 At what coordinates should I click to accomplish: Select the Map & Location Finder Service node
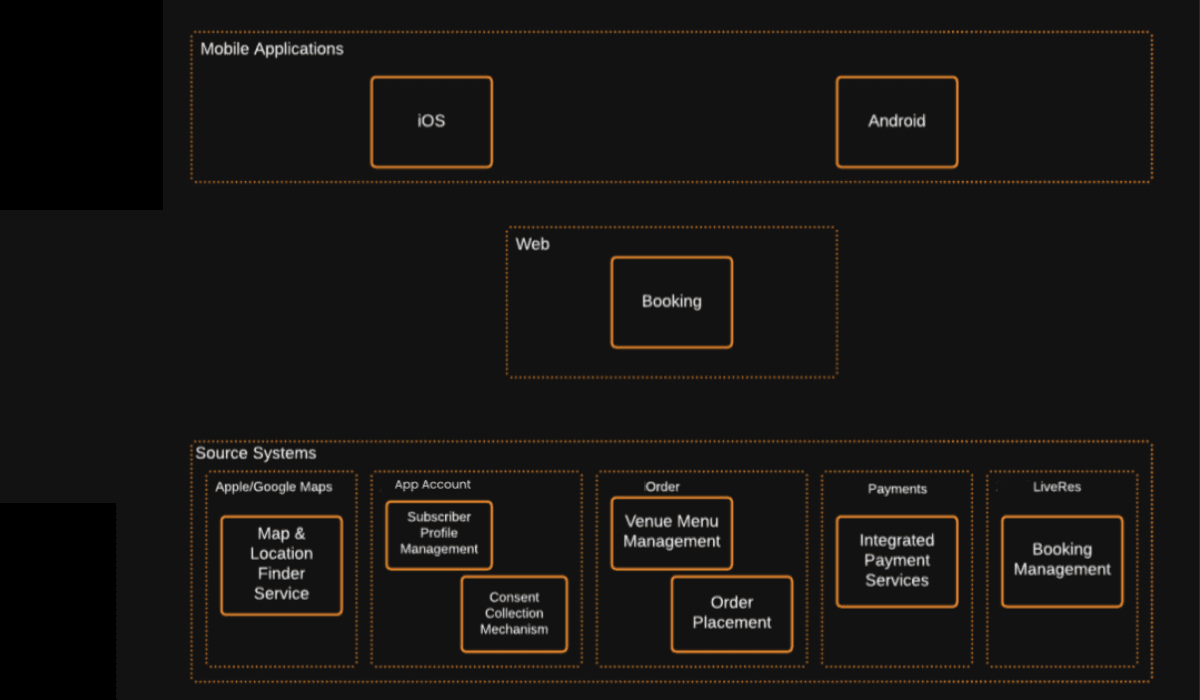(281, 564)
